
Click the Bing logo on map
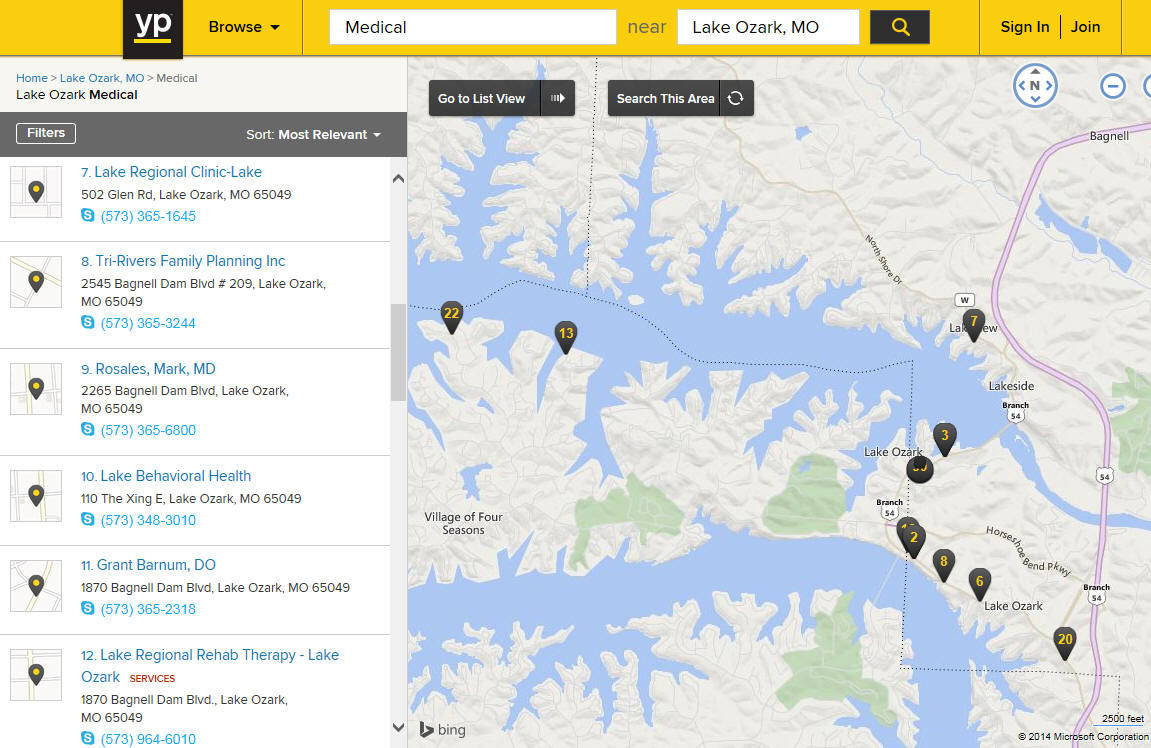click(443, 730)
